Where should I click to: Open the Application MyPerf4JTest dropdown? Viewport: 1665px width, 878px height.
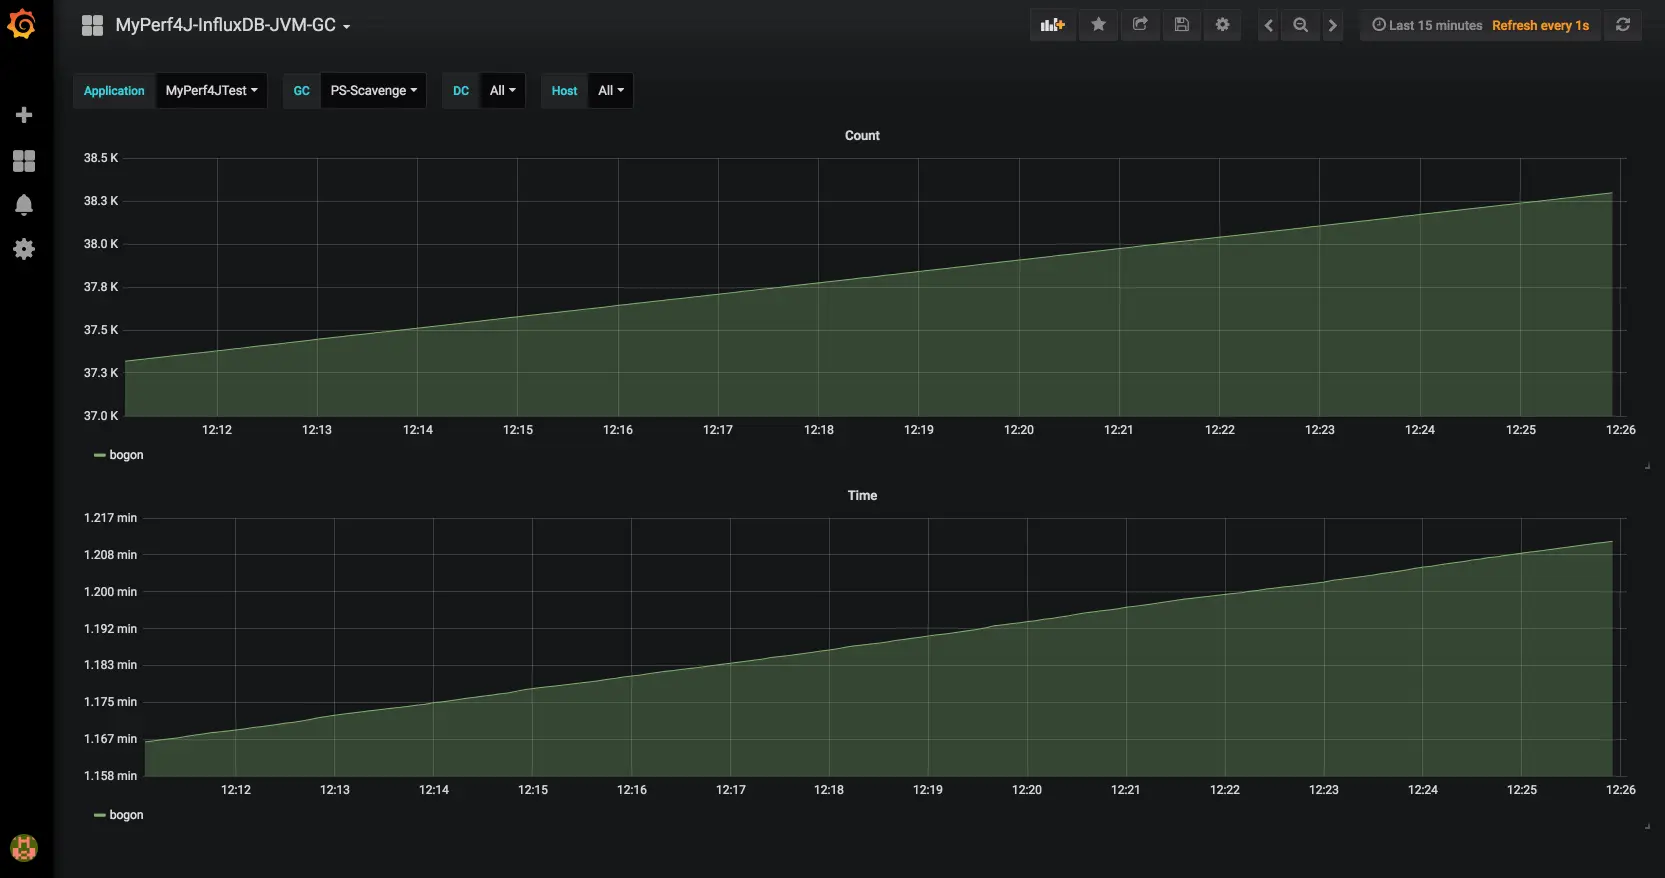point(211,91)
